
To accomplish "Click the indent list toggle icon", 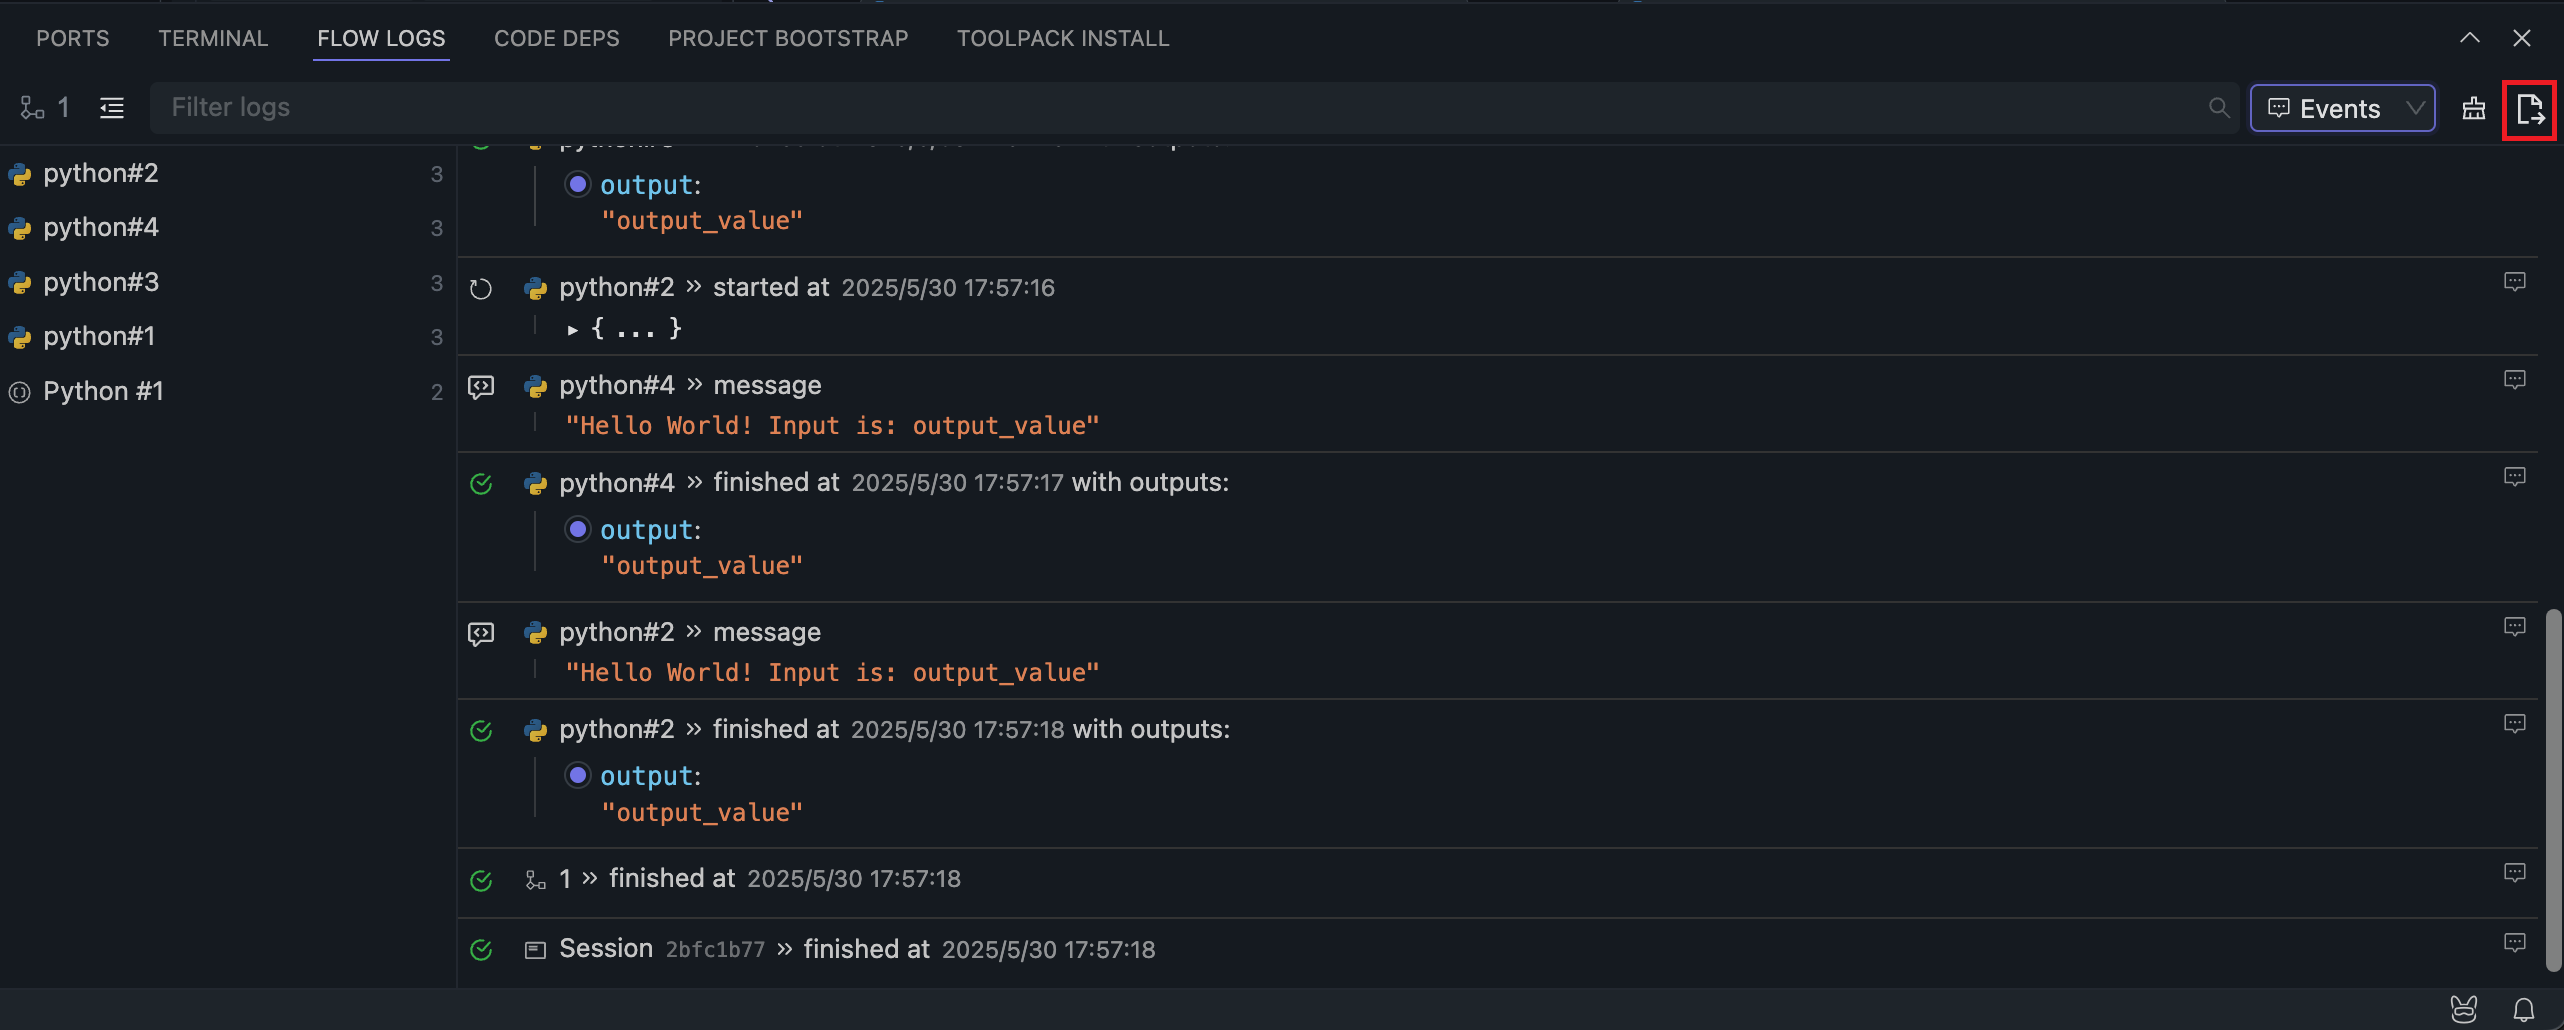I will (112, 108).
